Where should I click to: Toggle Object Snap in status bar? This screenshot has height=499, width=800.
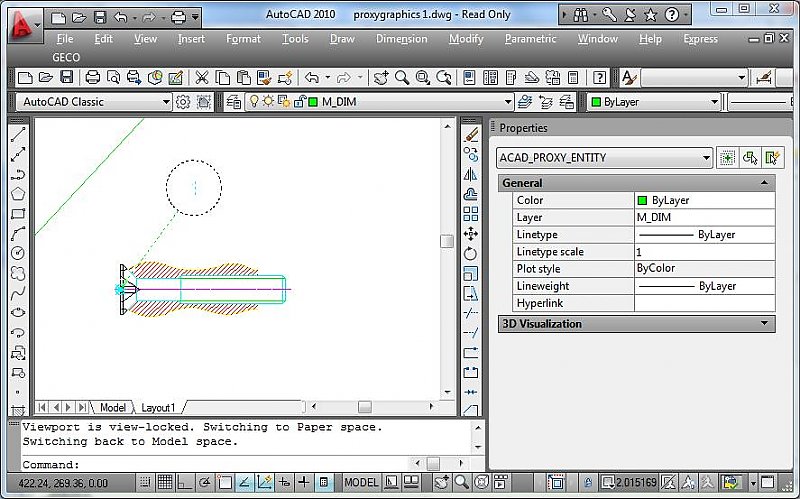[224, 482]
